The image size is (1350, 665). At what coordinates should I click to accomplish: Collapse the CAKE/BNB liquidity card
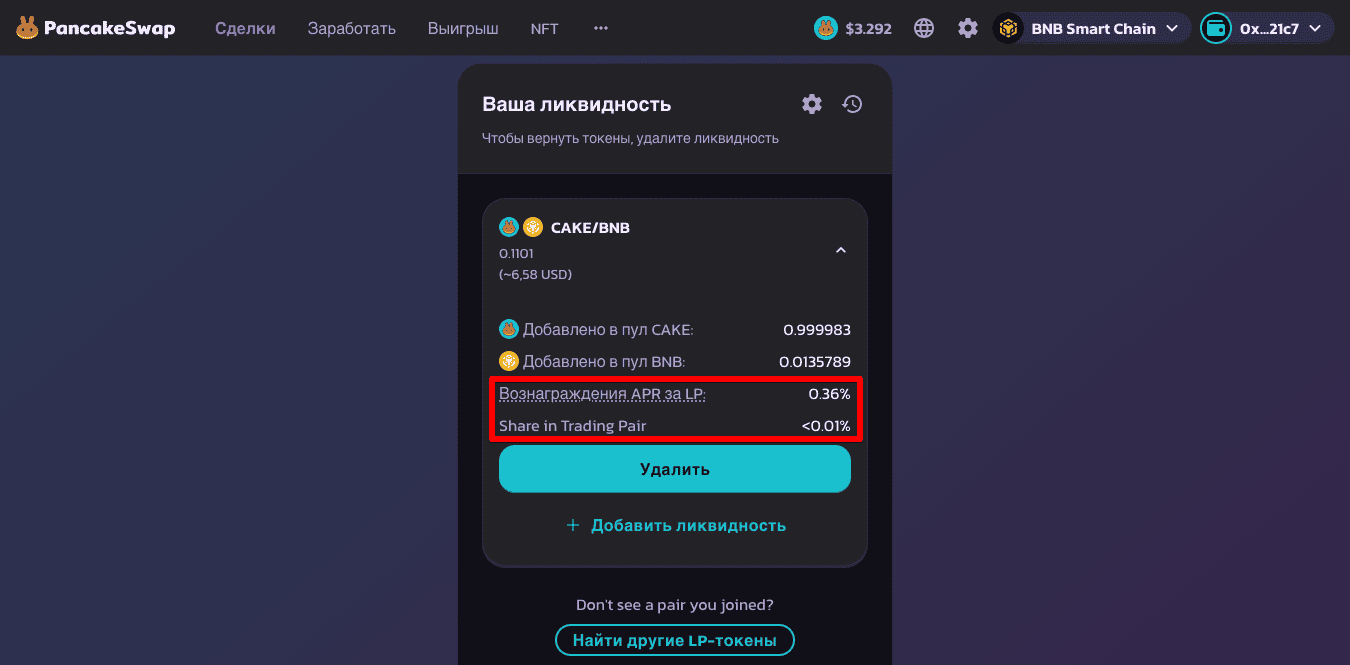click(x=841, y=250)
